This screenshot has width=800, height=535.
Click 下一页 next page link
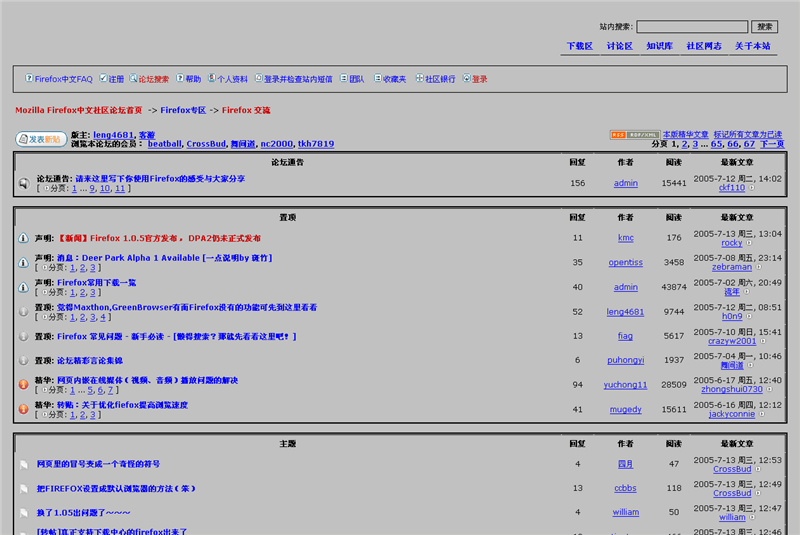click(x=772, y=144)
